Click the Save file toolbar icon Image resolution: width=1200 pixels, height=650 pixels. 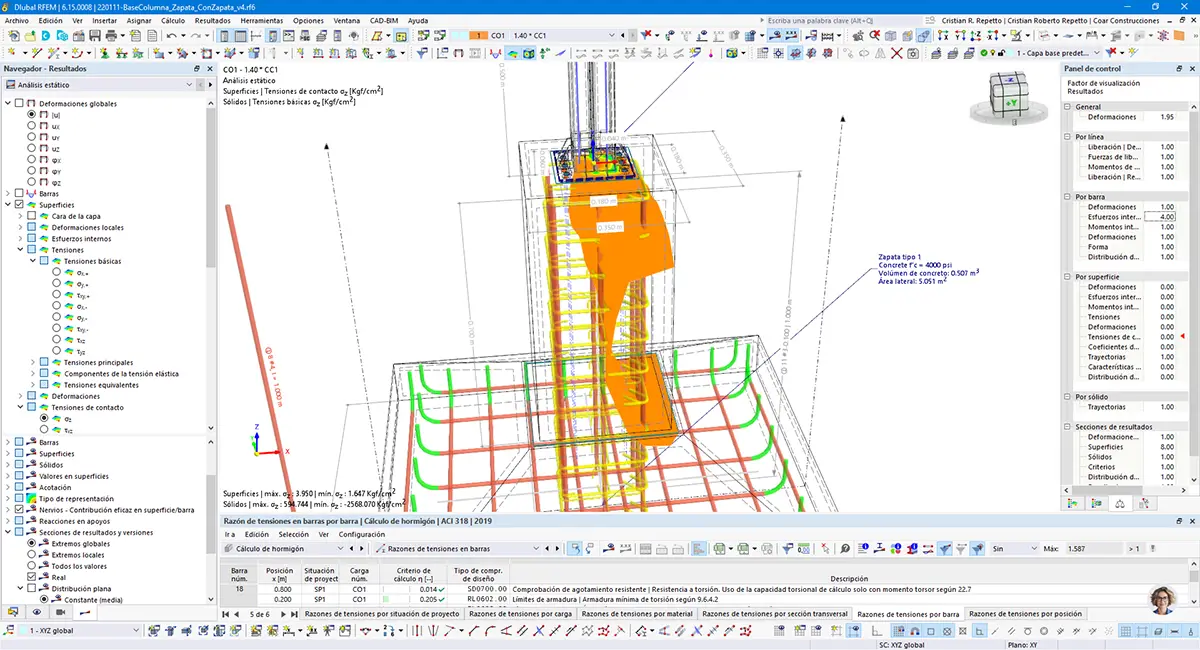(x=95, y=35)
